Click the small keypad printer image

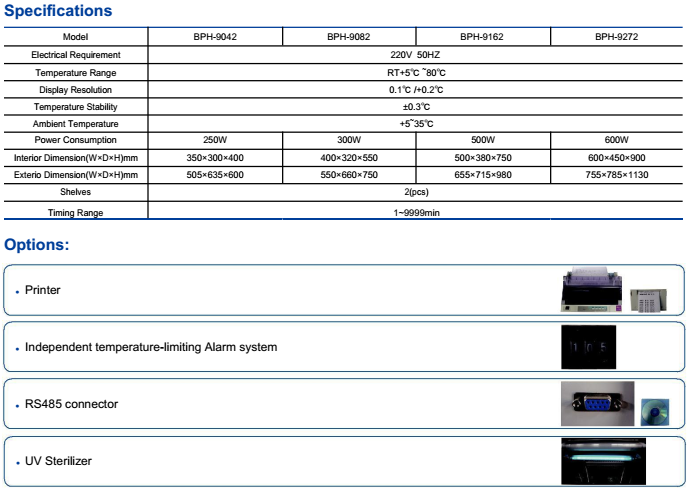tap(649, 300)
